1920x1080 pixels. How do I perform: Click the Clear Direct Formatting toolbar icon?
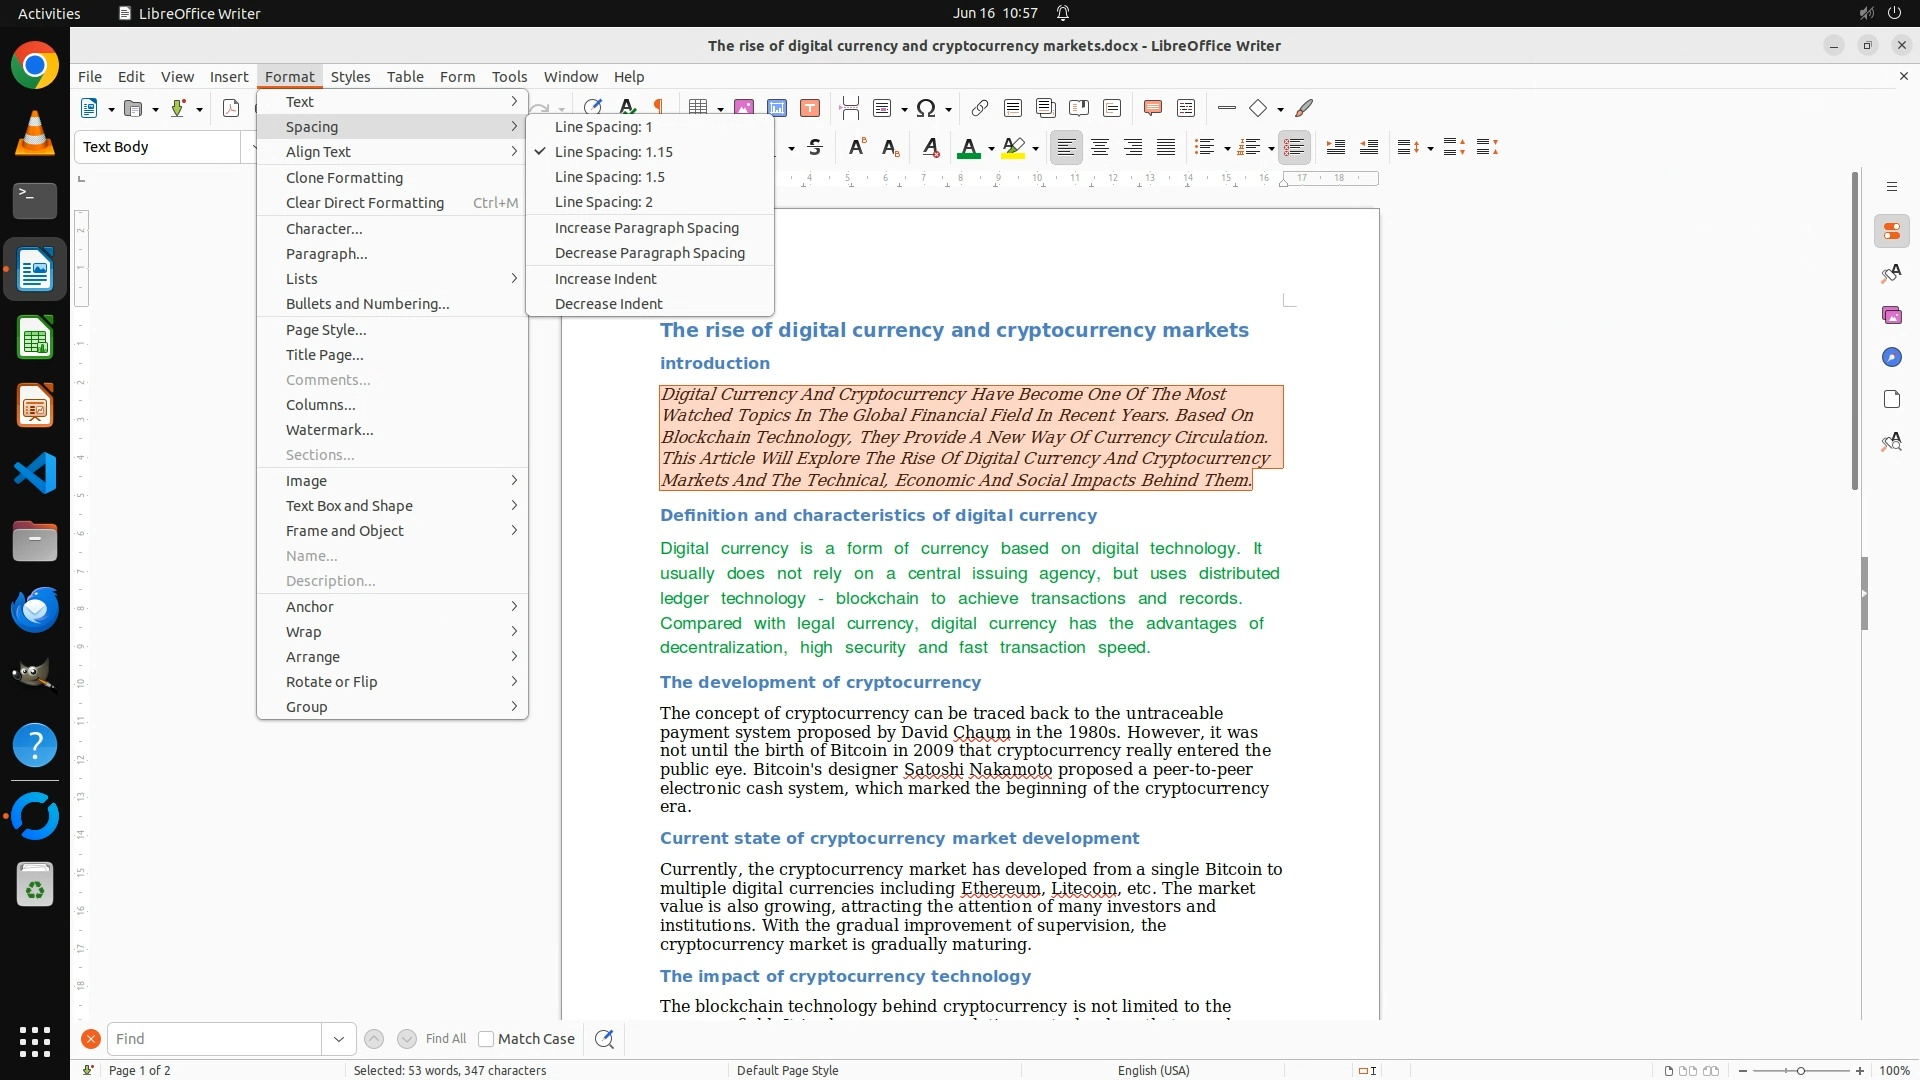(x=930, y=147)
